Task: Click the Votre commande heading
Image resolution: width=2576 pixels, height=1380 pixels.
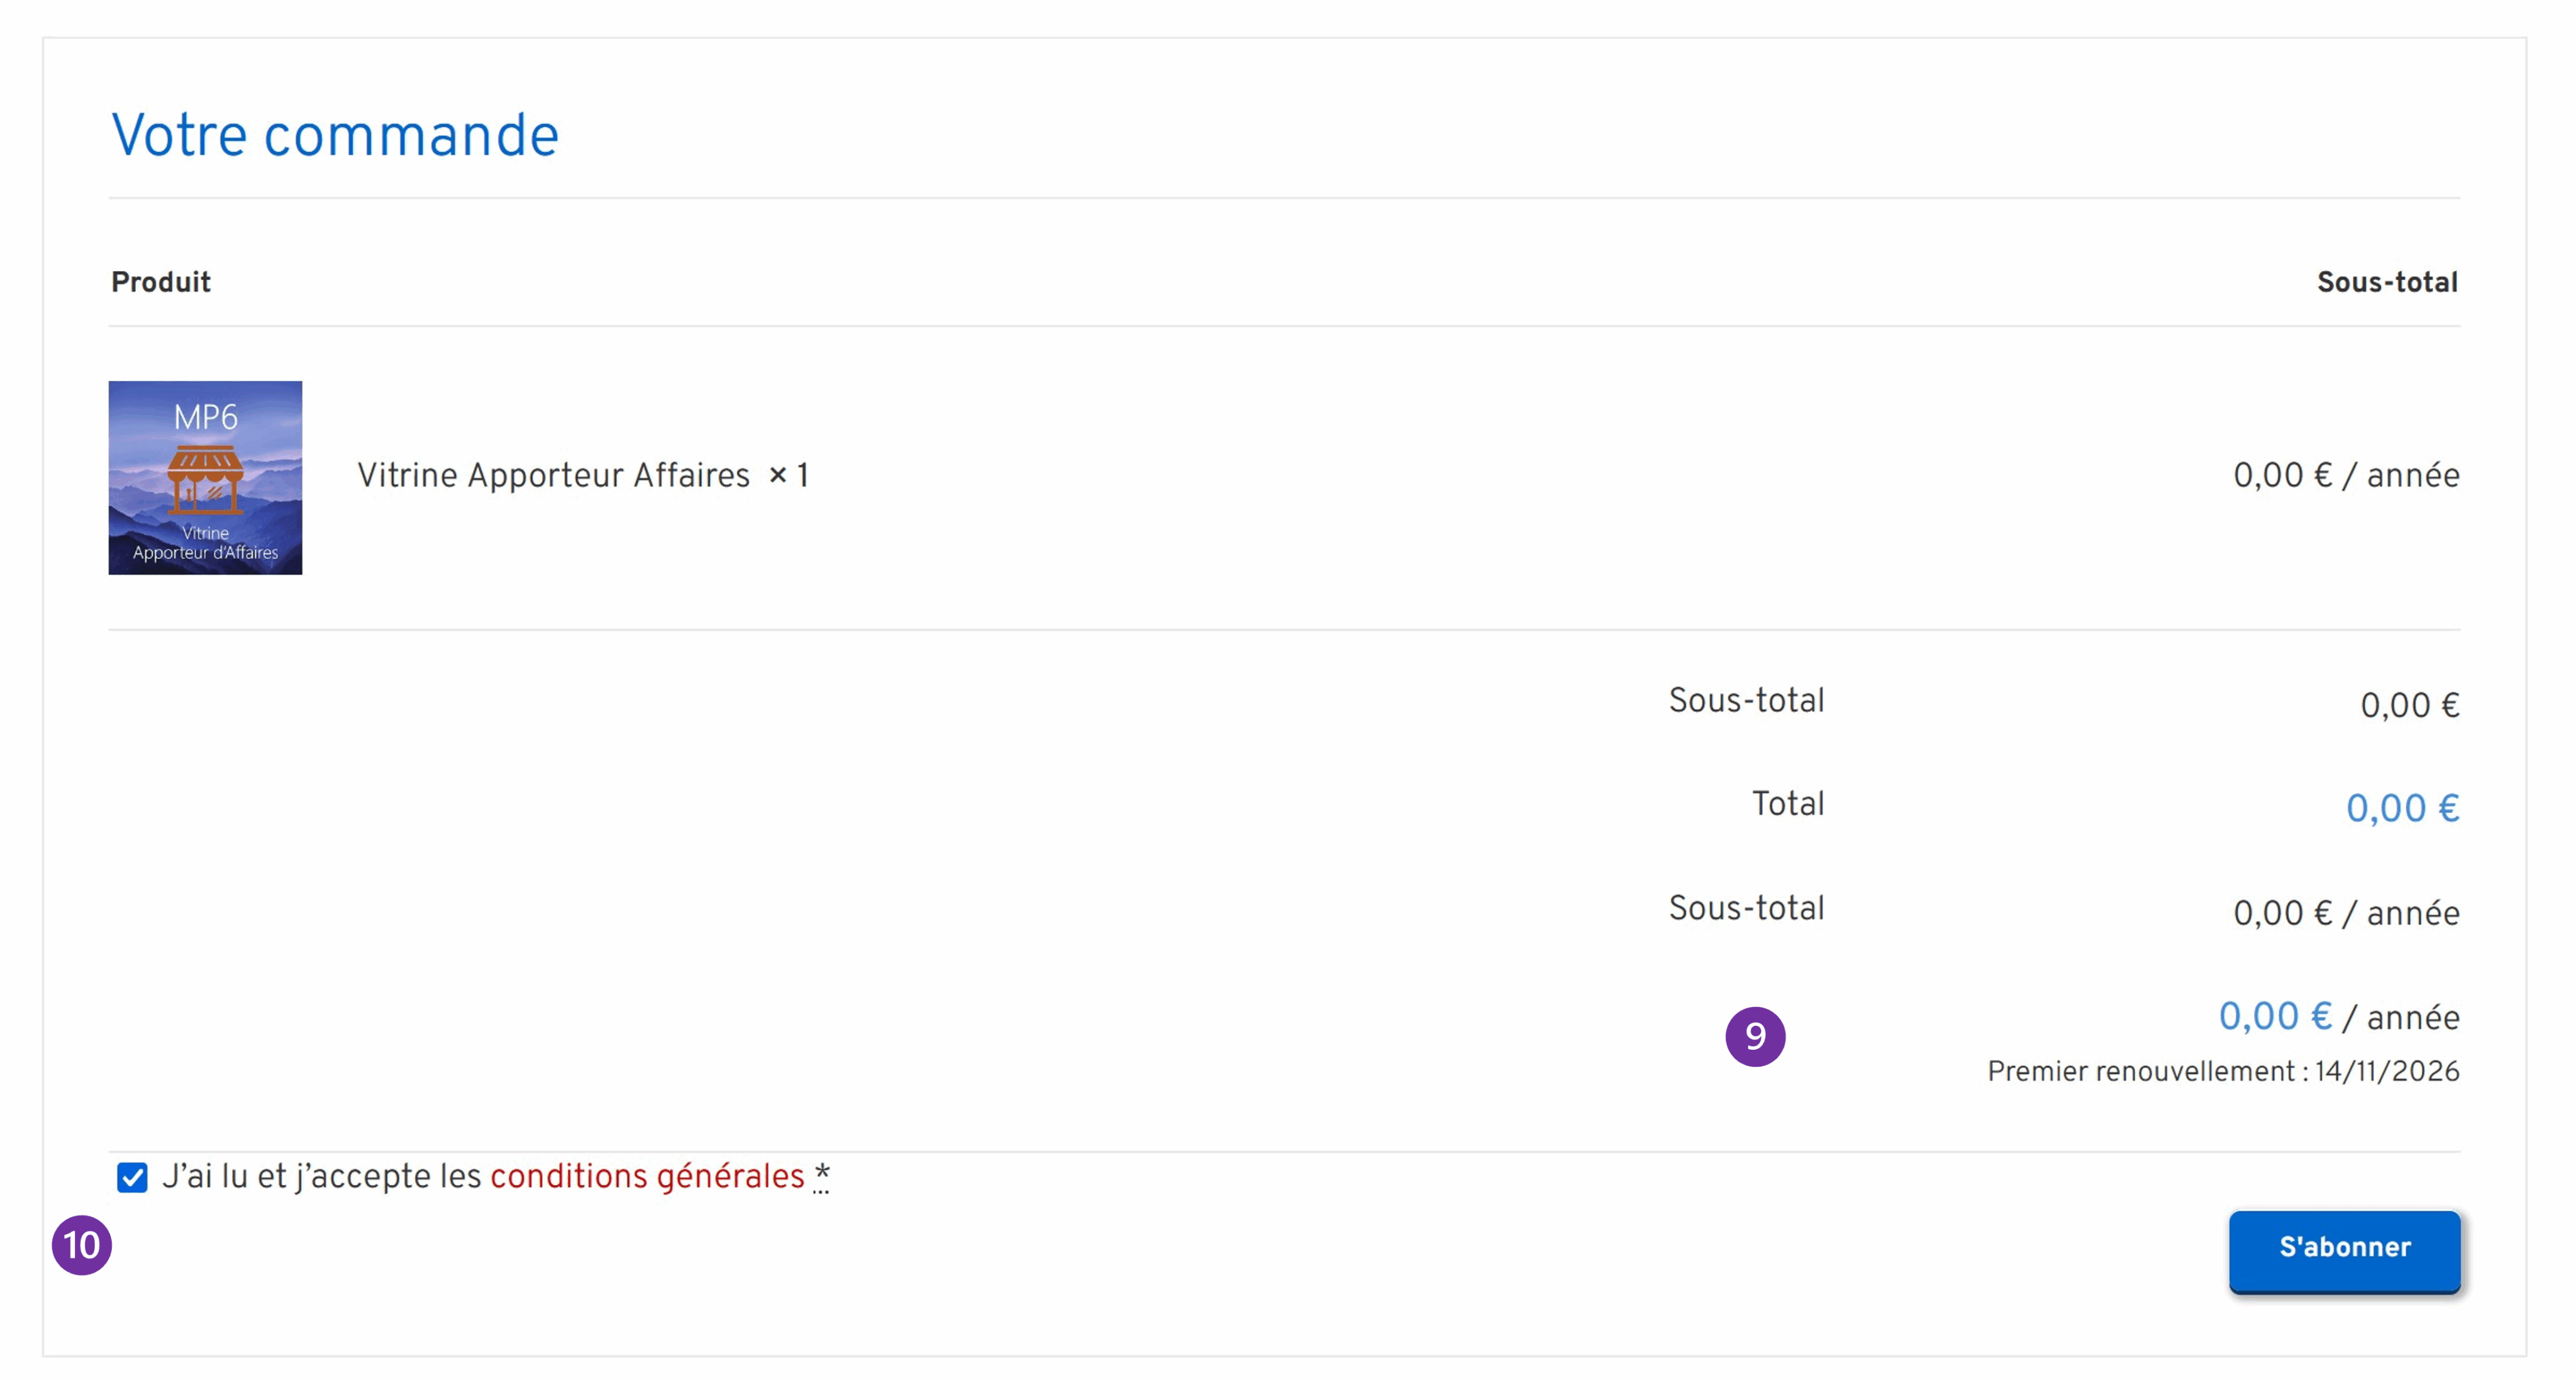Action: point(334,136)
